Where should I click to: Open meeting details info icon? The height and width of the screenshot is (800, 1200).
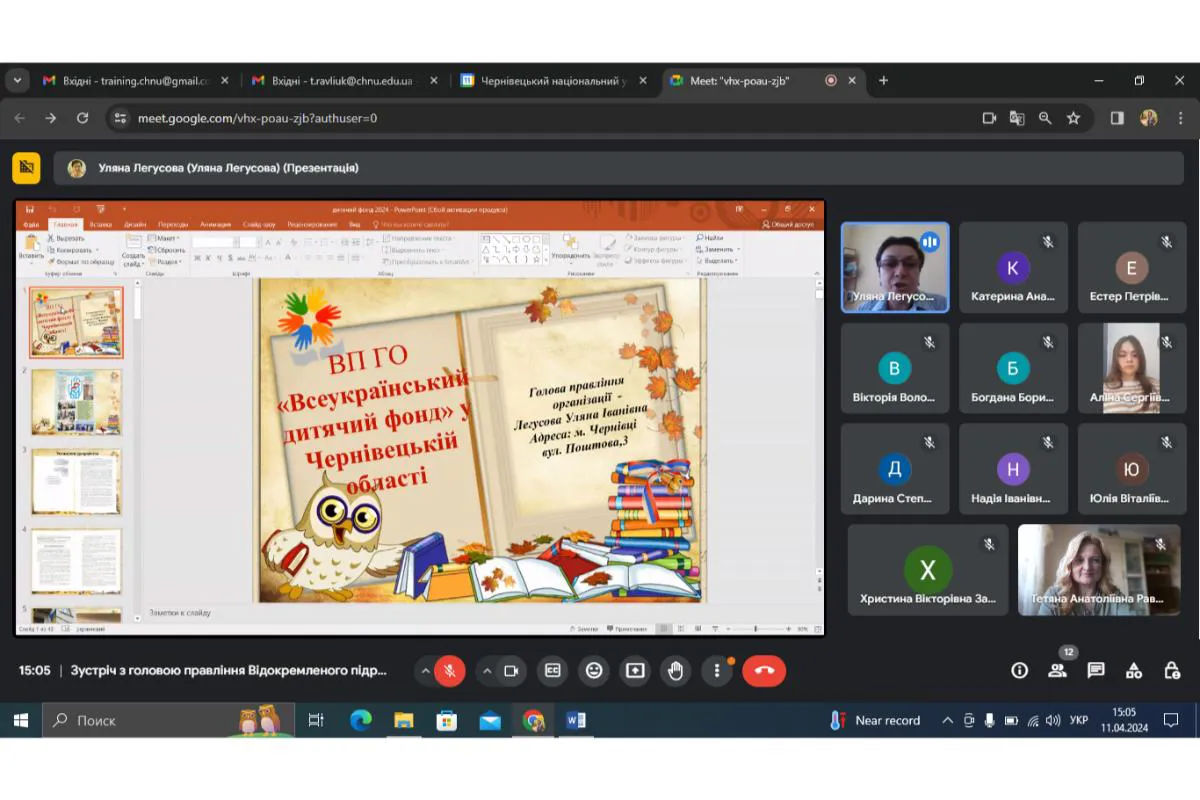[x=1019, y=671]
